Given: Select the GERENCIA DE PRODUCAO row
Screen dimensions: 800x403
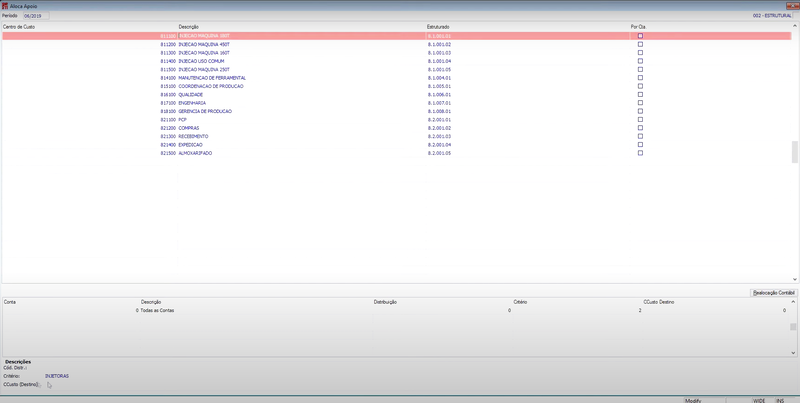Looking at the screenshot, I should pos(396,111).
